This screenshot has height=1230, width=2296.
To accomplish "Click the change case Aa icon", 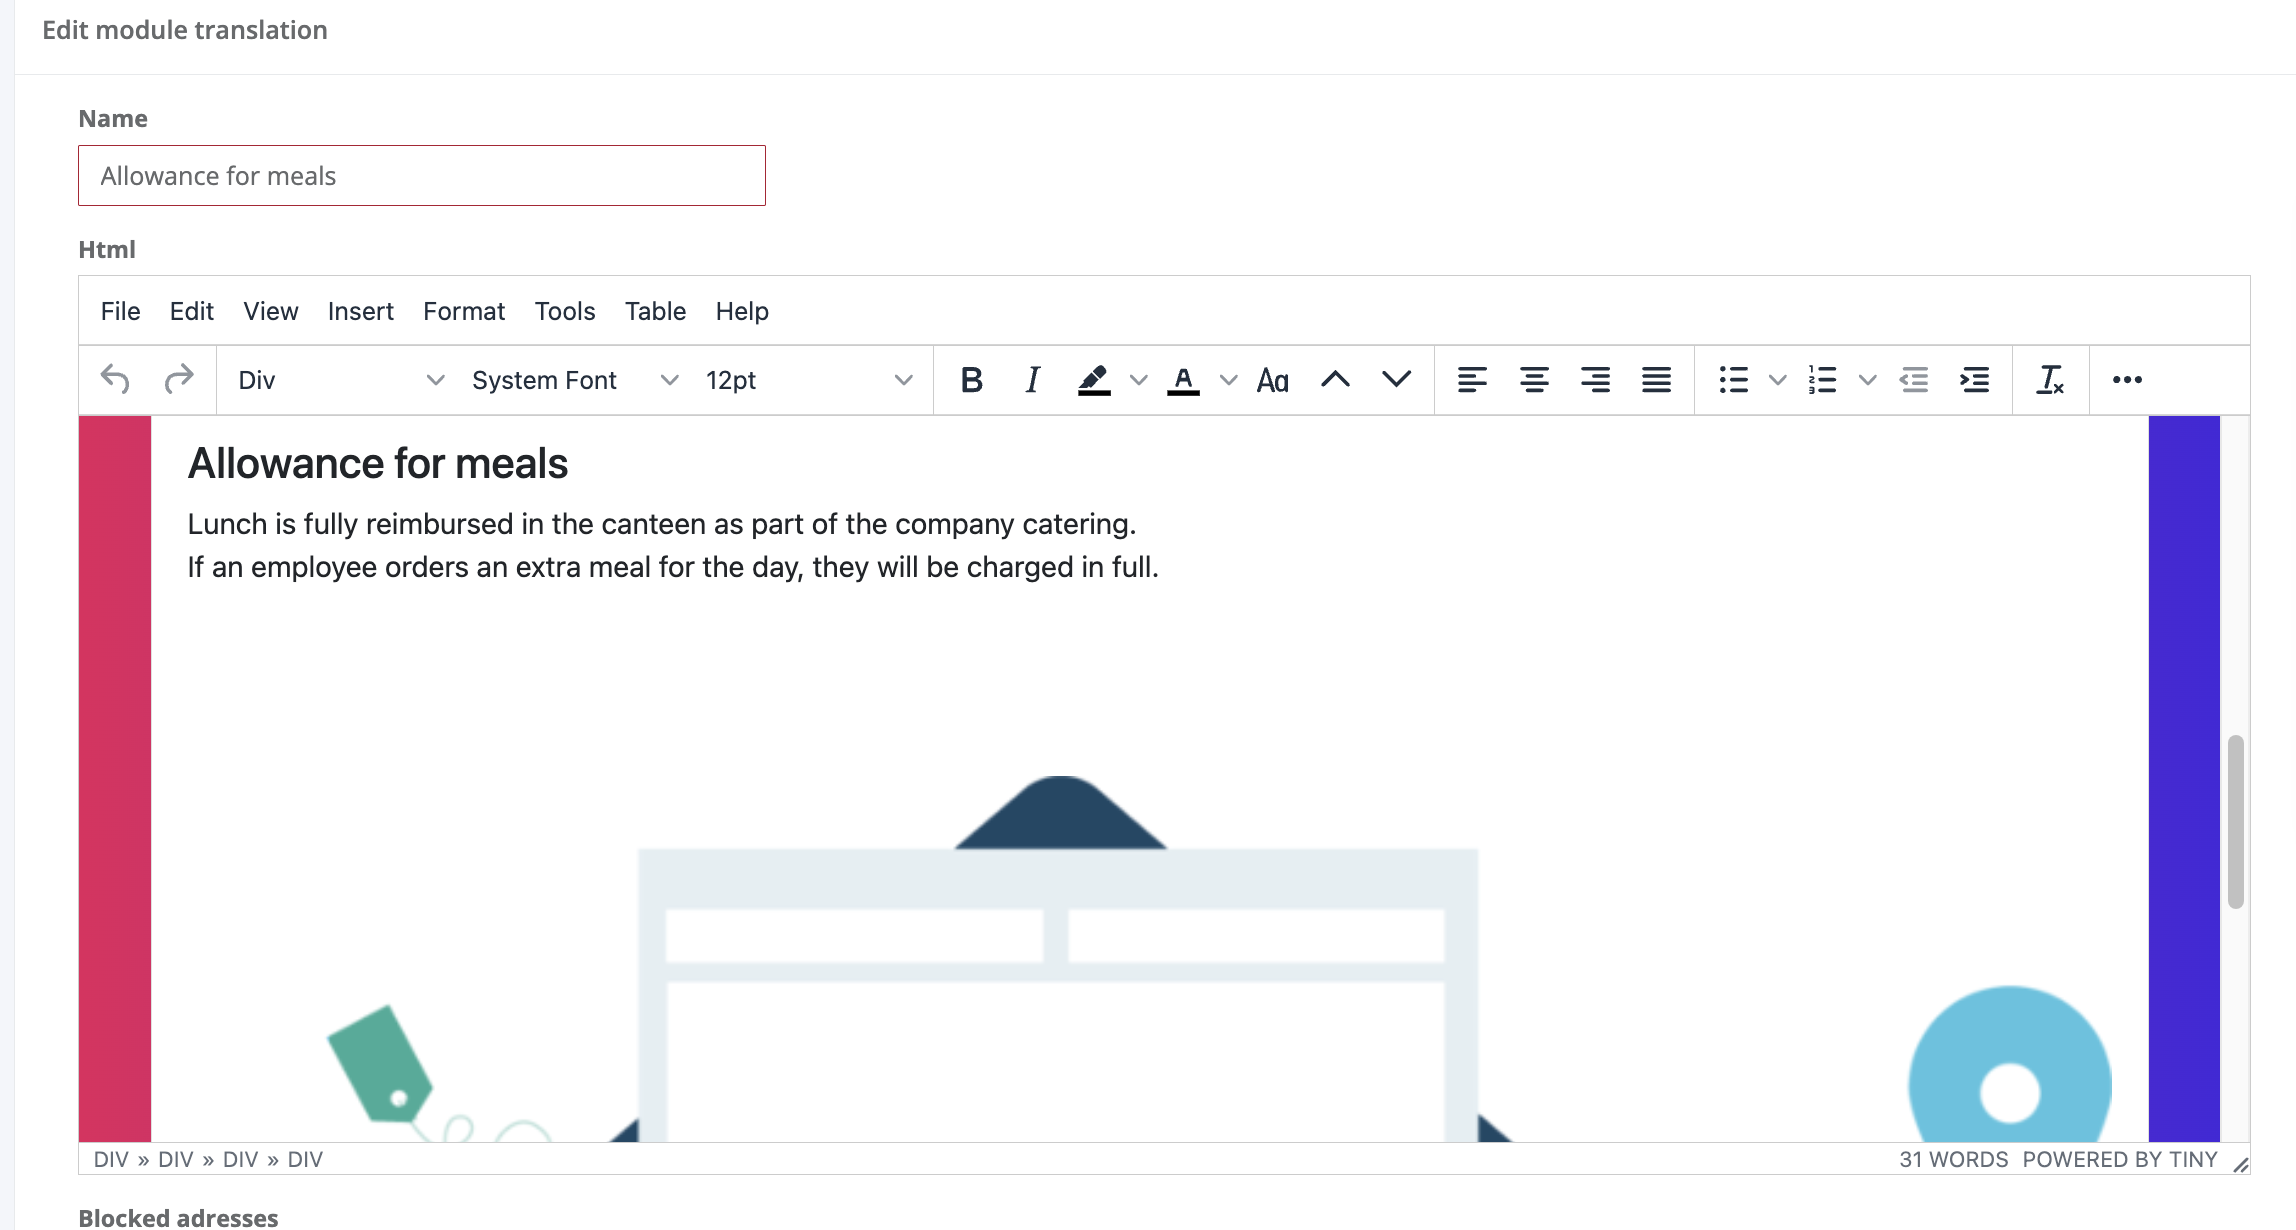I will [1272, 380].
